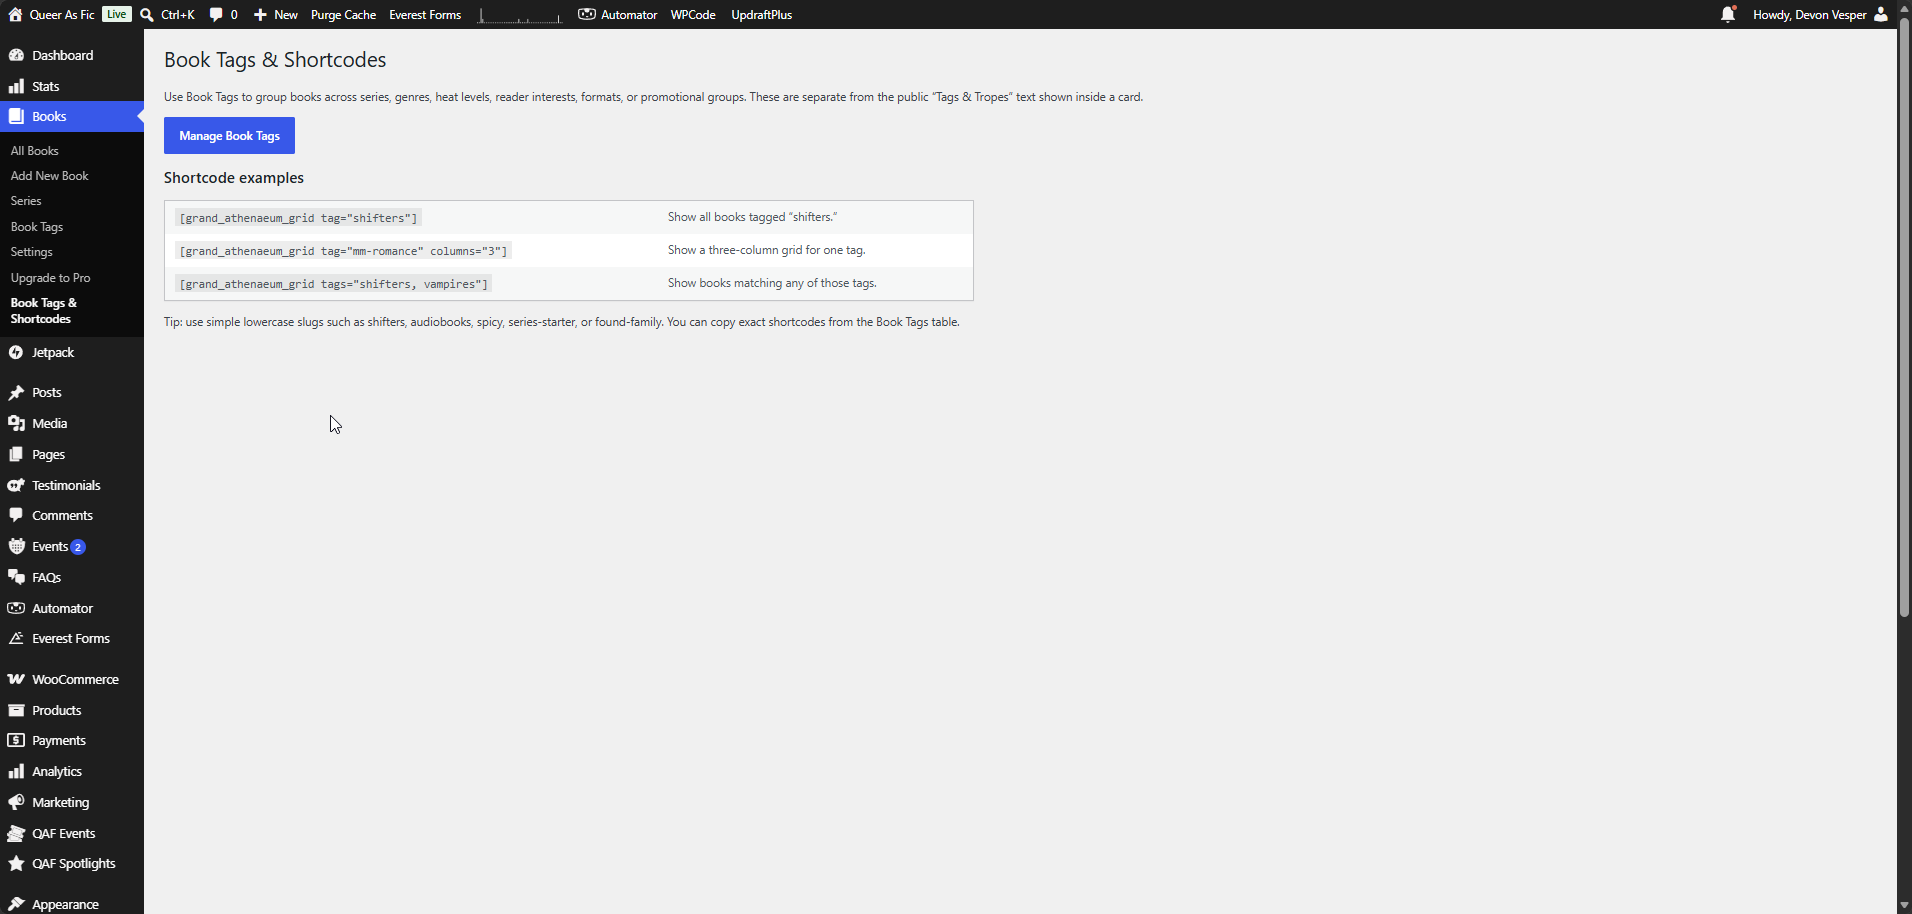This screenshot has height=914, width=1912.
Task: Click the Dashboard gauge icon
Action: 16,56
